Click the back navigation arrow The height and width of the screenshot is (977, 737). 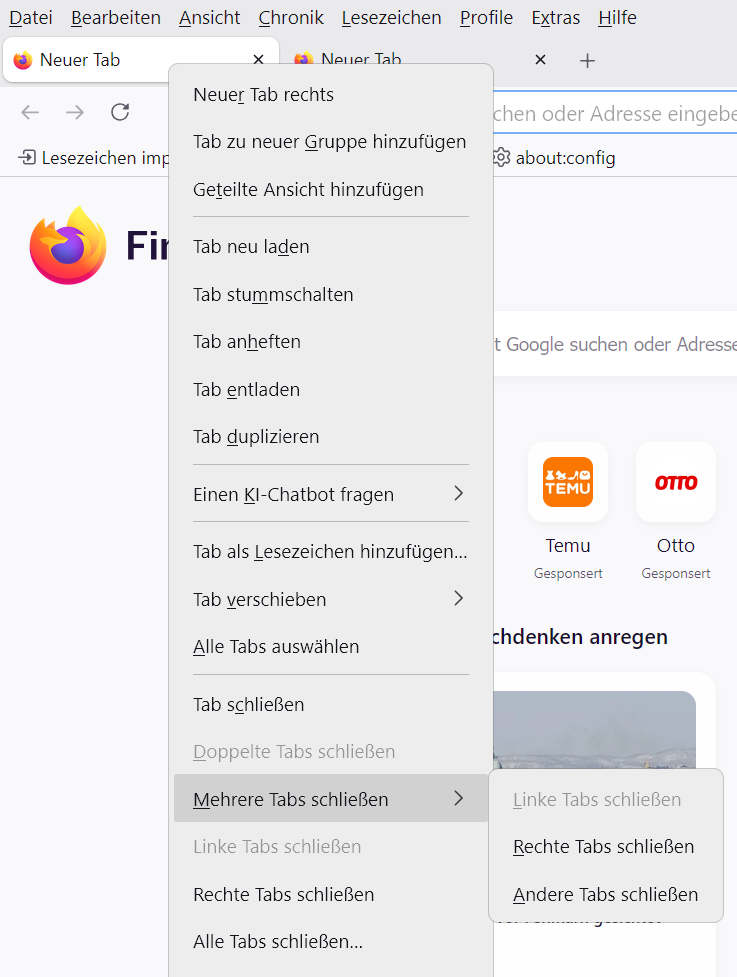coord(30,112)
